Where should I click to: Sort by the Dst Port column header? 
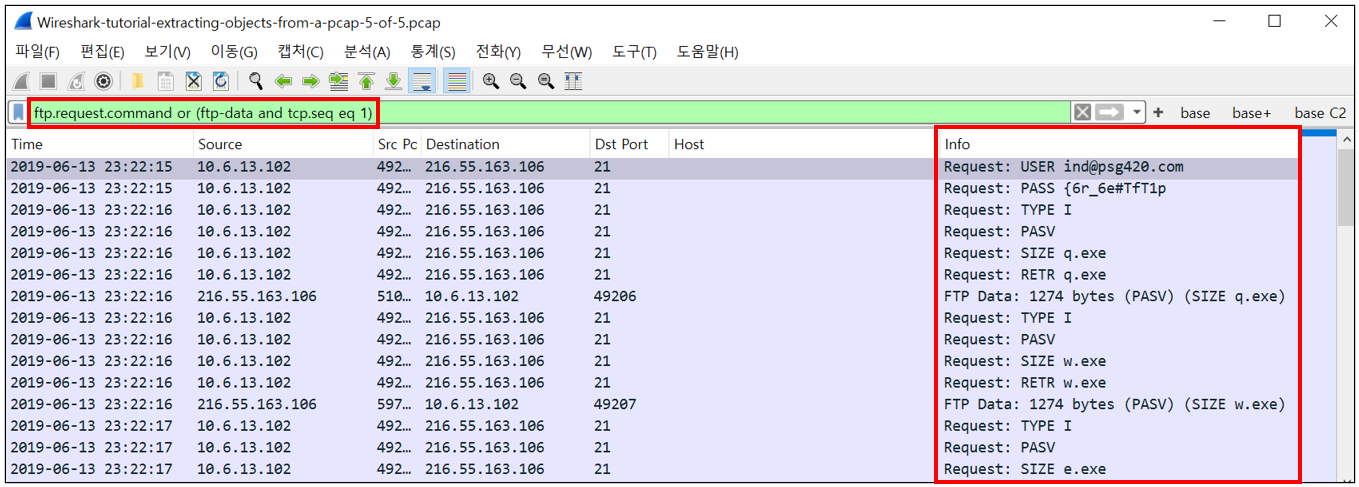point(628,144)
